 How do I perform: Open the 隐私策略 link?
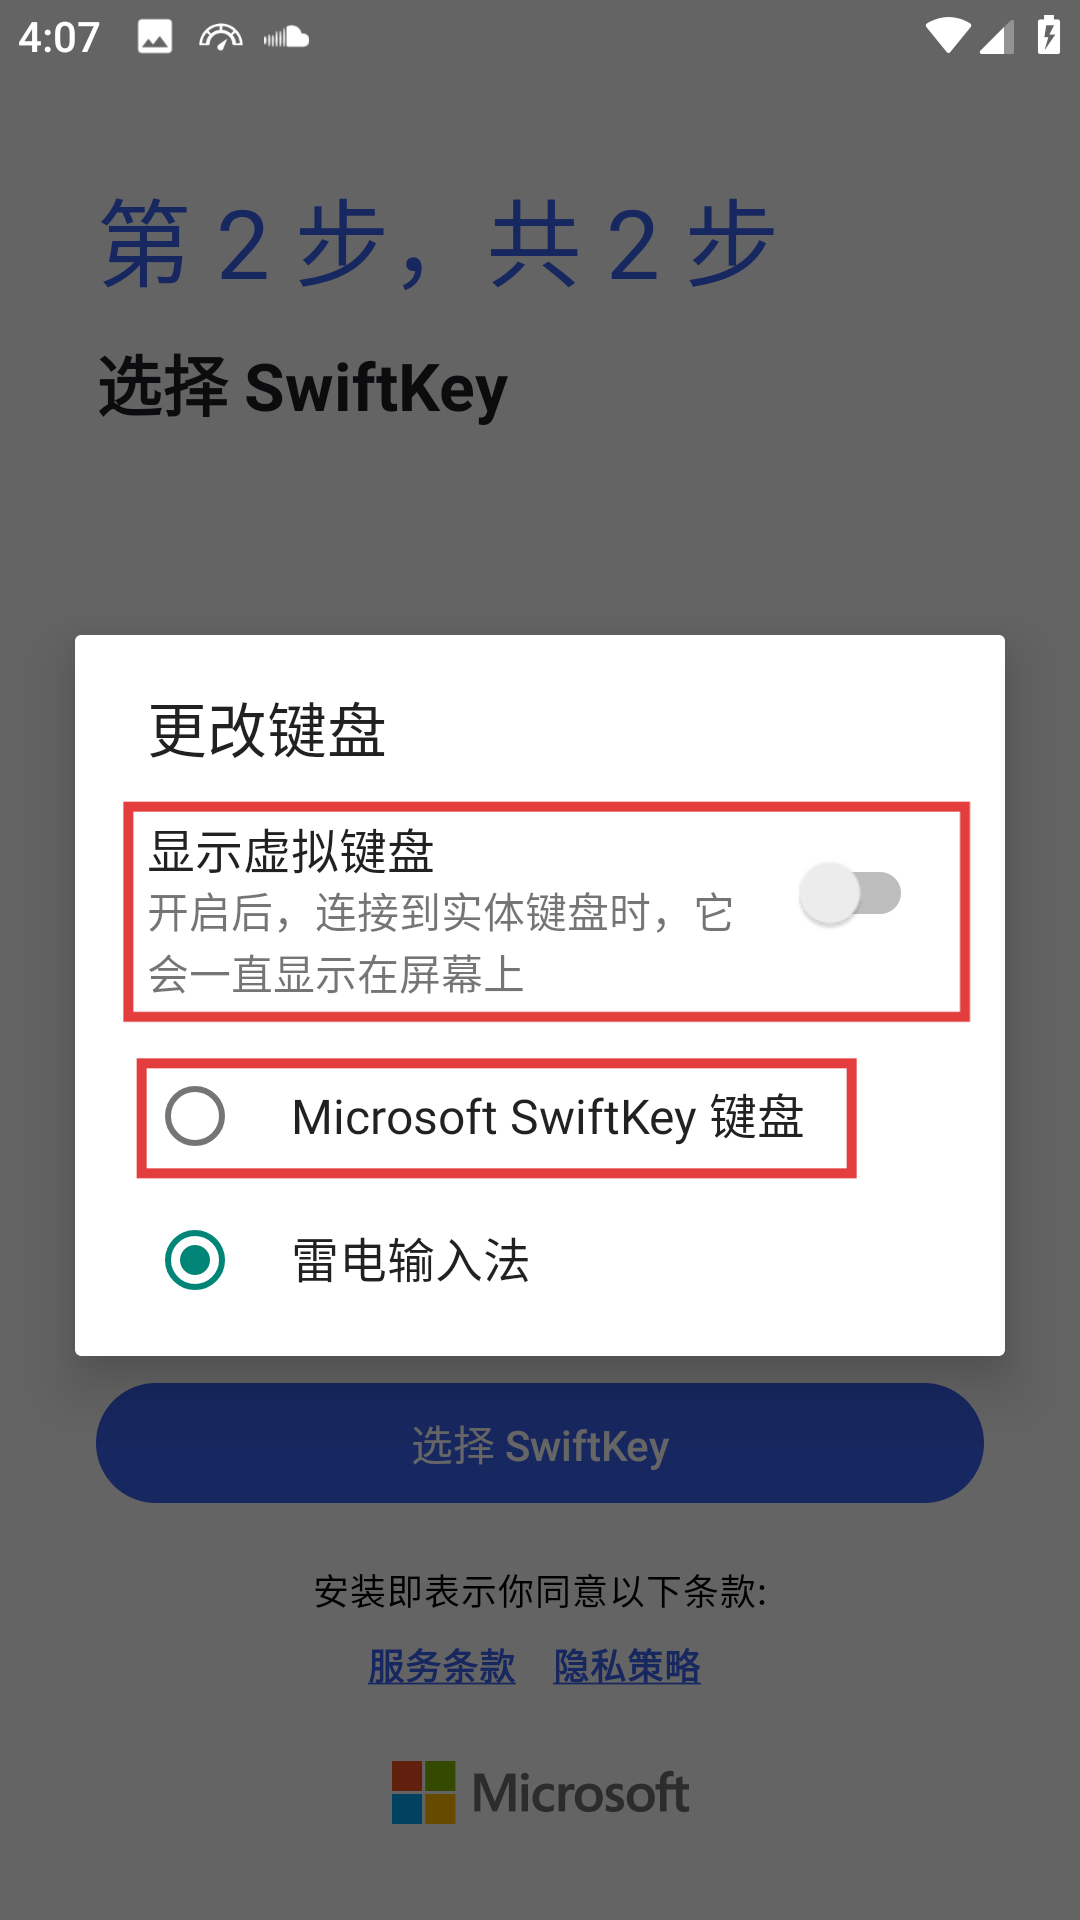tap(627, 1666)
